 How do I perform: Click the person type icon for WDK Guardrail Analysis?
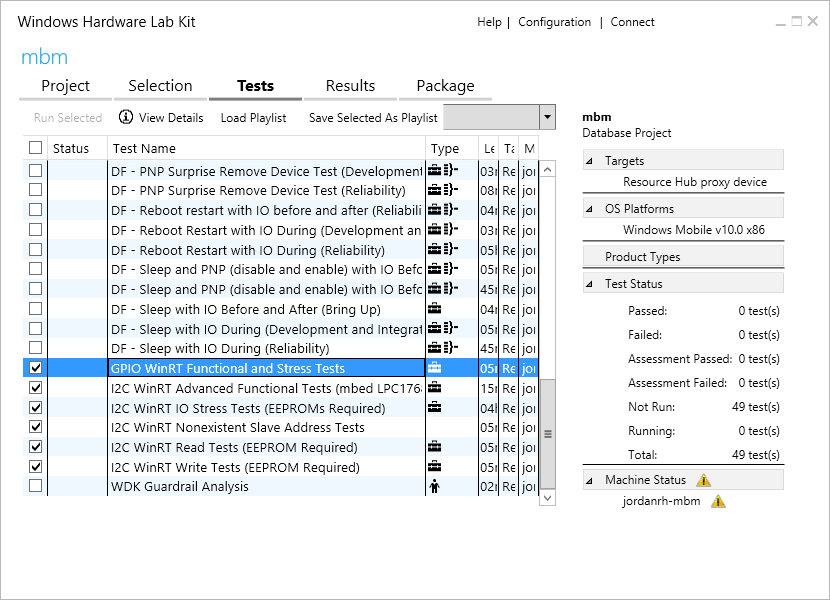coord(434,487)
